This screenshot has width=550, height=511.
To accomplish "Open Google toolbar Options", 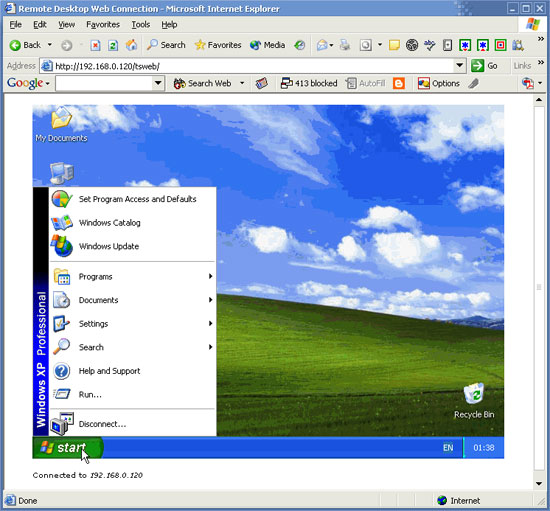I will pos(438,83).
